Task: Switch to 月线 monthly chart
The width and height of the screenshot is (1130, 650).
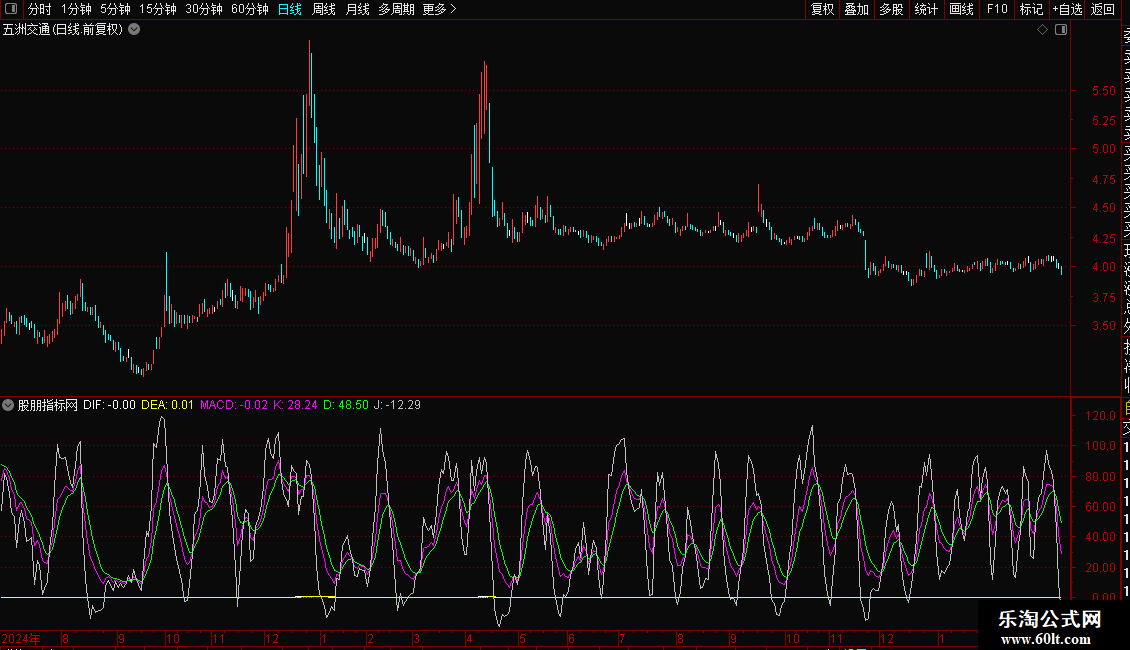Action: coord(357,9)
